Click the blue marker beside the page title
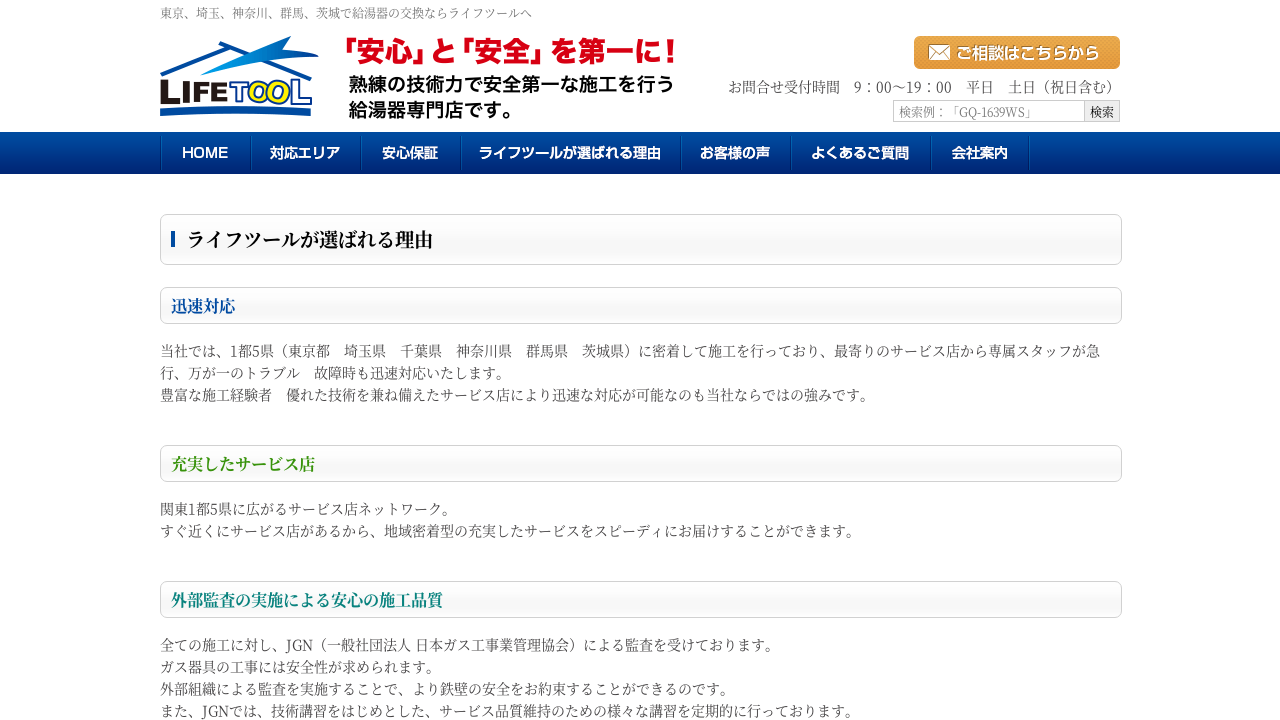This screenshot has height=720, width=1280. (x=173, y=239)
